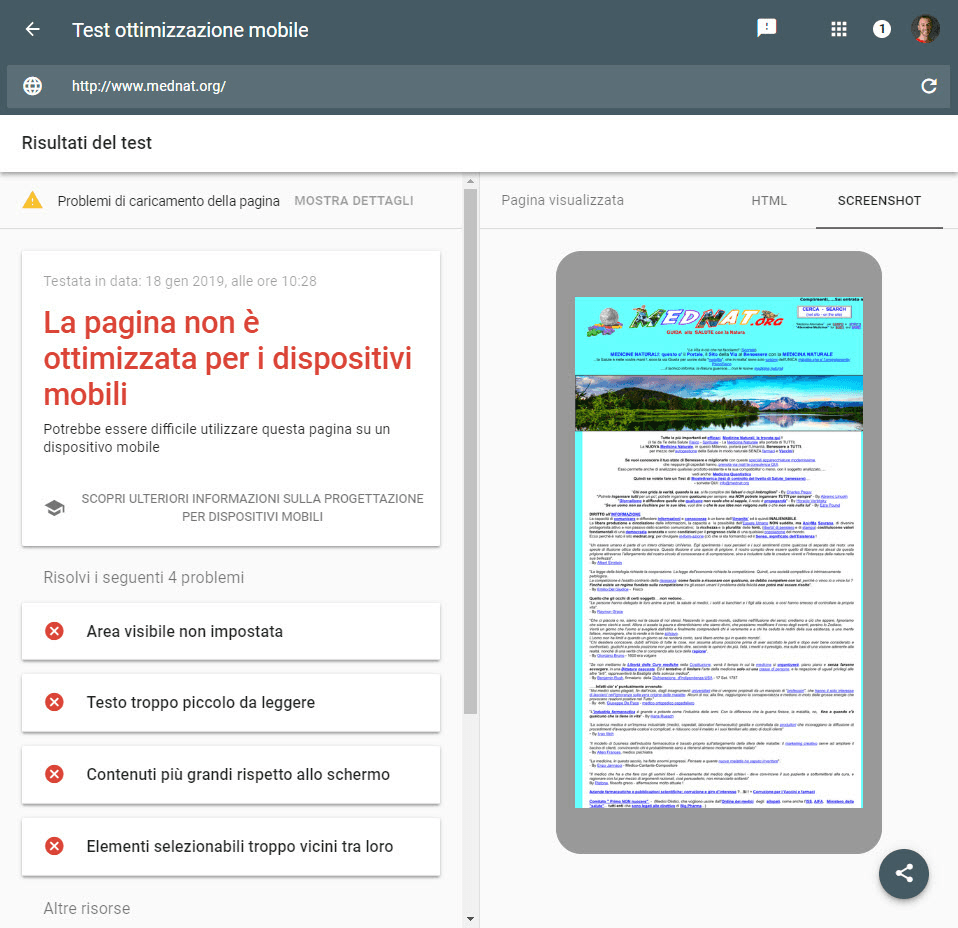The height and width of the screenshot is (928, 958).
Task: Click the yellow warning triangle icon
Action: pos(33,200)
